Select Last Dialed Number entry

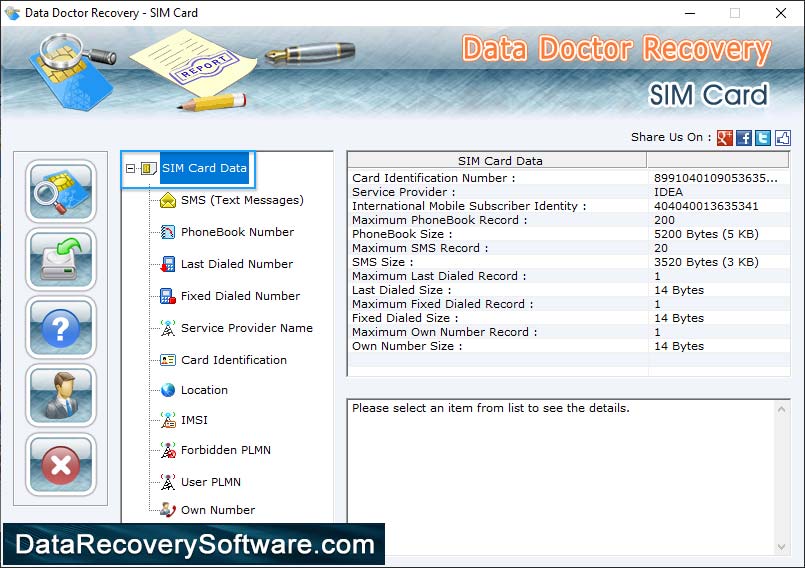click(x=237, y=264)
